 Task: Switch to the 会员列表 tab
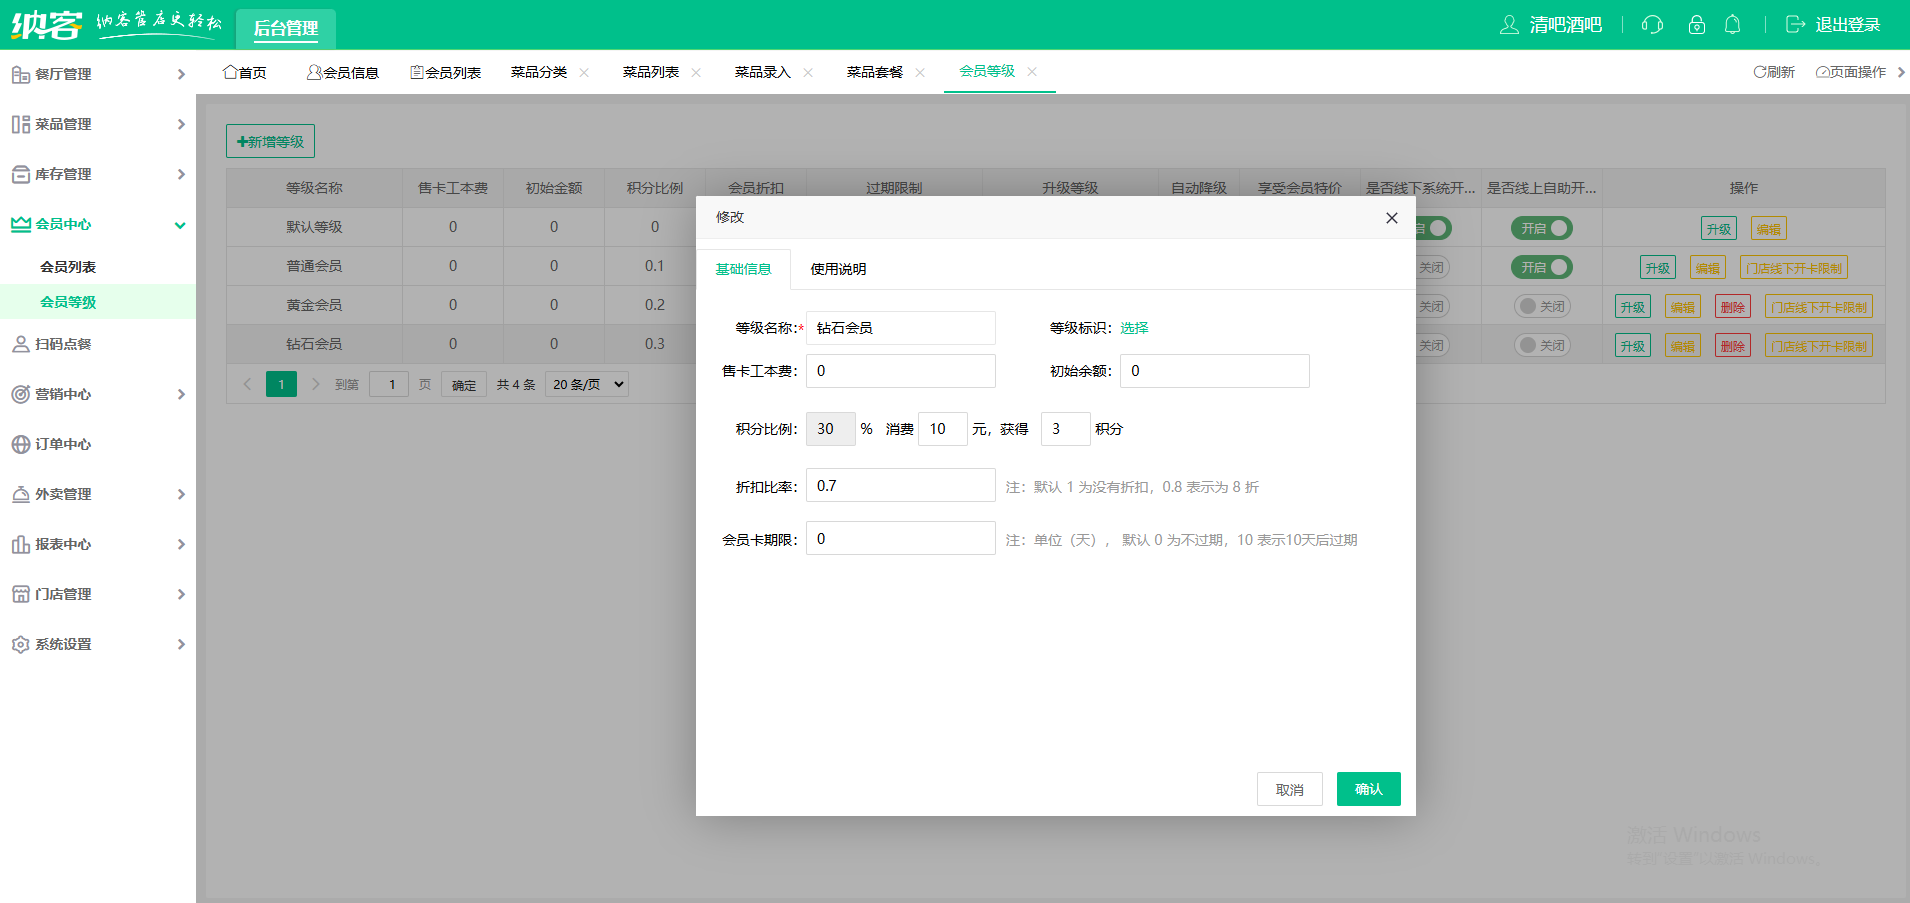(x=446, y=72)
